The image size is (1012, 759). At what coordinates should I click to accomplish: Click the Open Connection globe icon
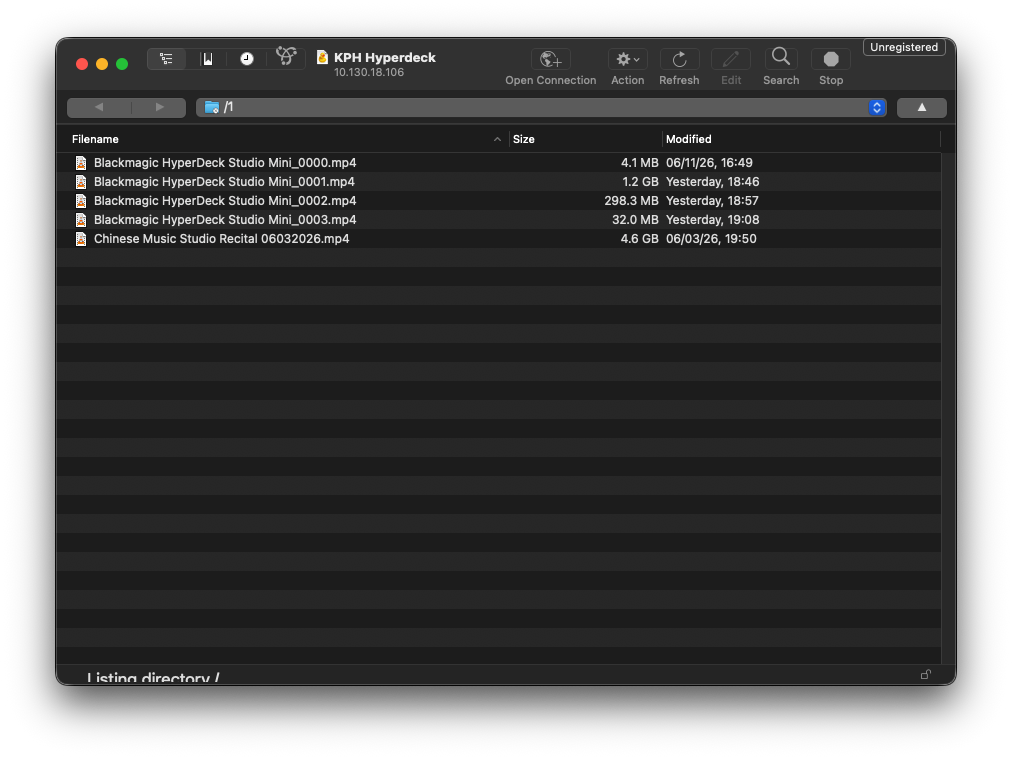pyautogui.click(x=551, y=59)
